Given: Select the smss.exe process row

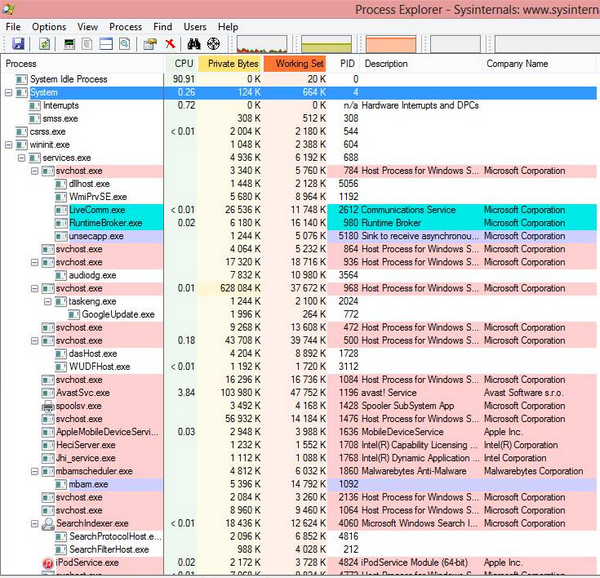Looking at the screenshot, I should click(x=298, y=119).
